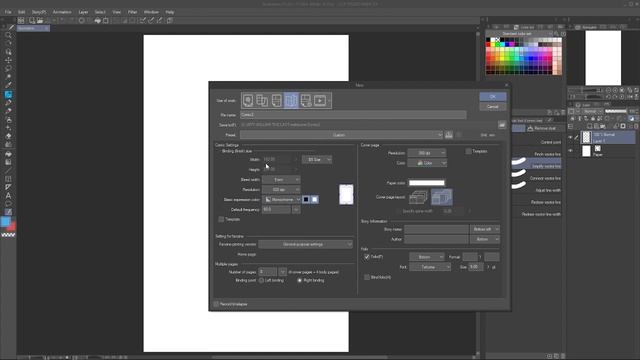Viewport: 640px width, 360px height.
Task: Open the Basic expression color Monochrome dropdown
Action: point(282,200)
